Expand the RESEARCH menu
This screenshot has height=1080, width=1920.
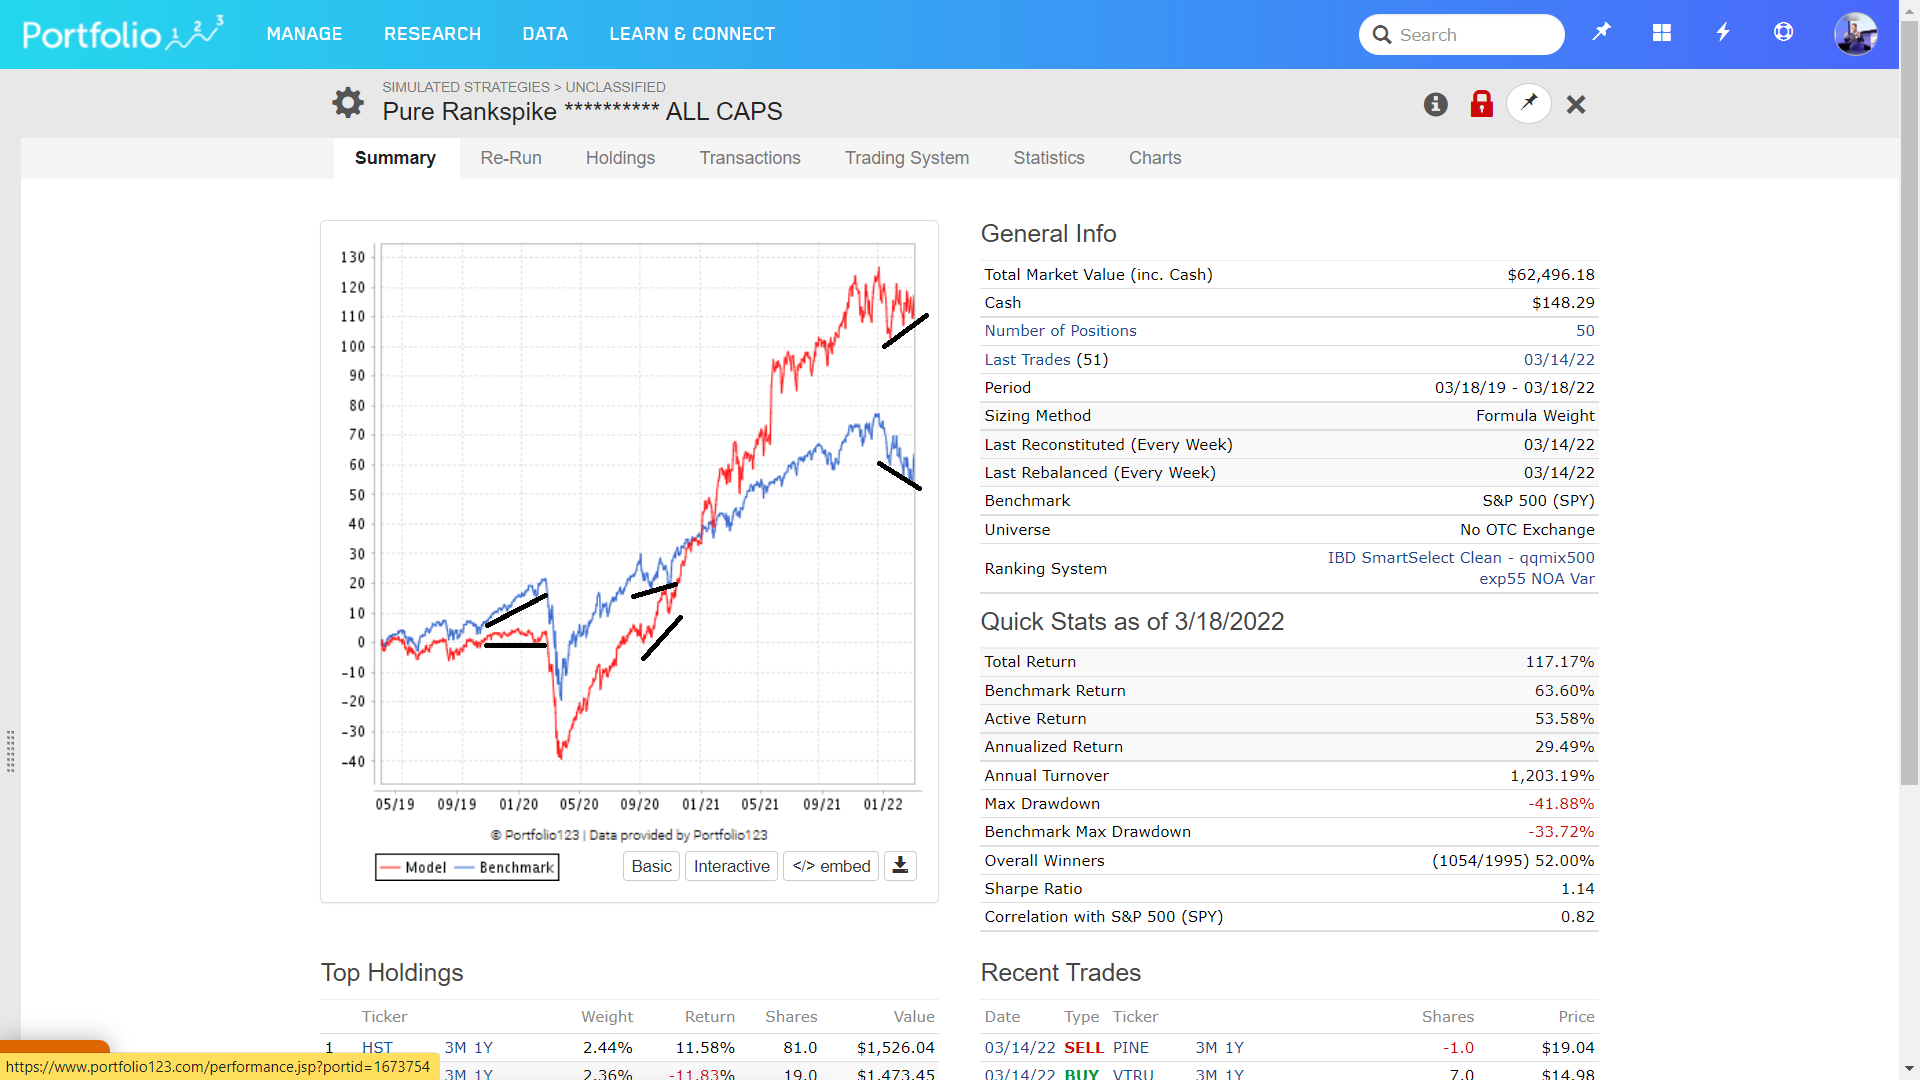(432, 34)
